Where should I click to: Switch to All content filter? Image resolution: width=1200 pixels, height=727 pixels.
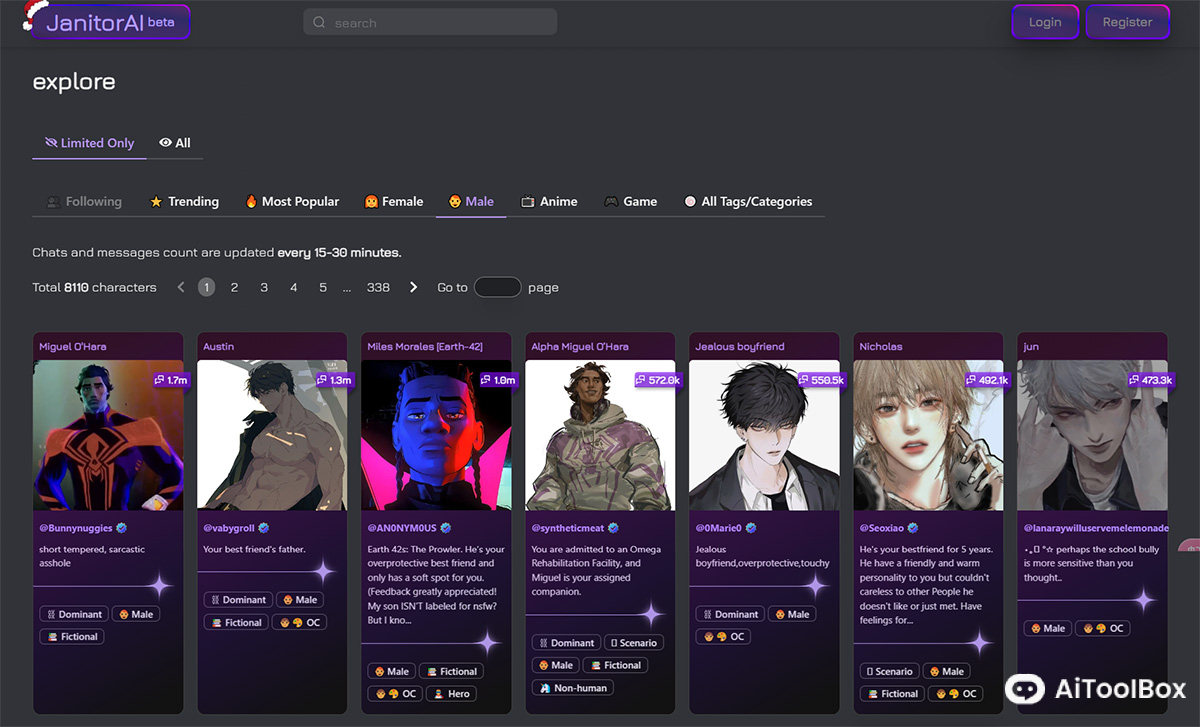point(175,143)
